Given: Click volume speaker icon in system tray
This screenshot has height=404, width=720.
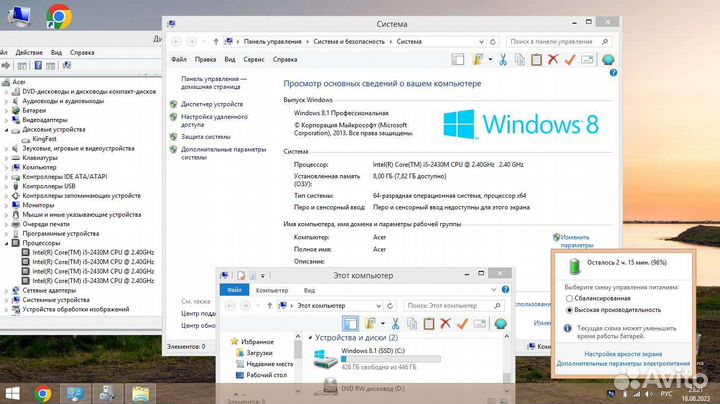Looking at the screenshot, I should (x=648, y=394).
